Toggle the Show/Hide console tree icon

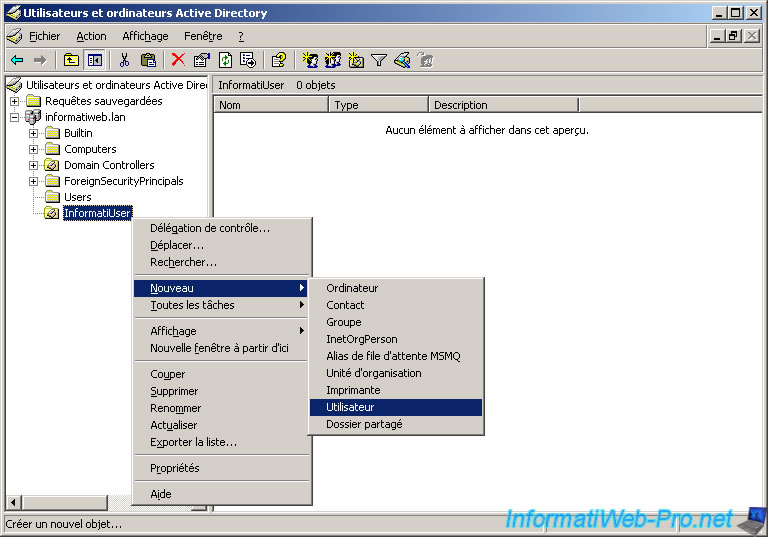pos(94,60)
